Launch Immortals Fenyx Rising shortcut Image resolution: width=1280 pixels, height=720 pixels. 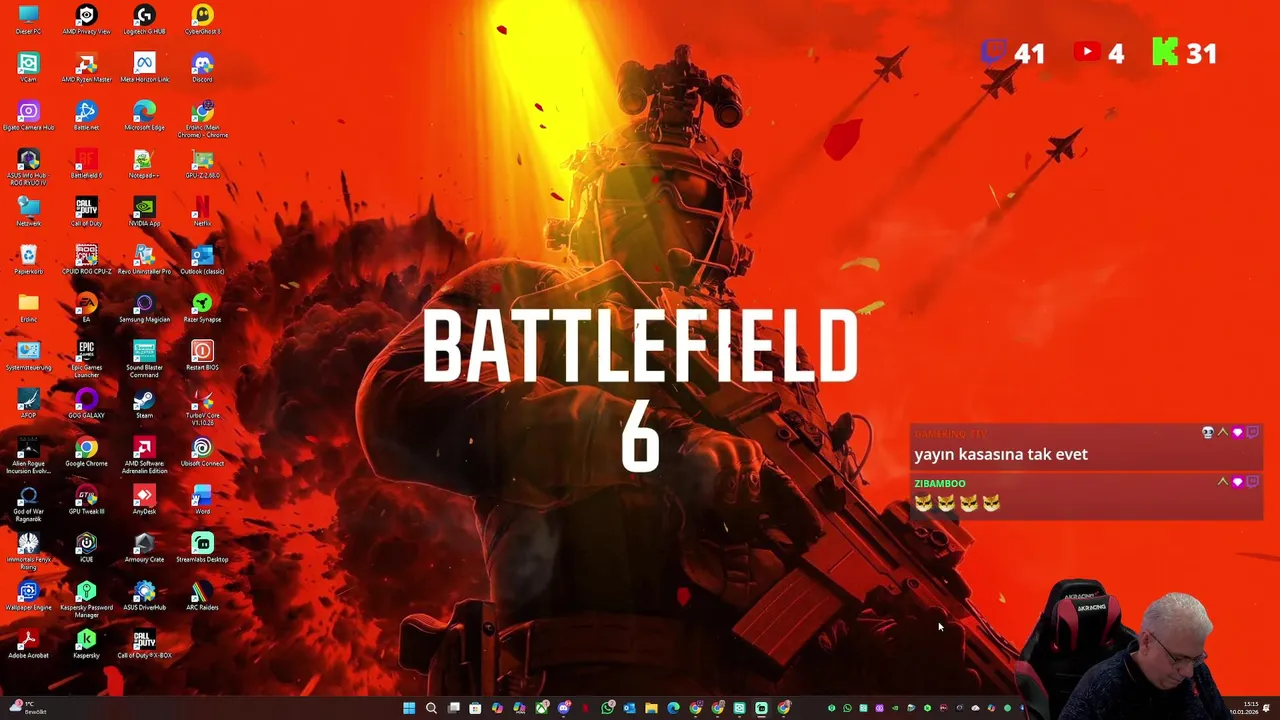(x=28, y=550)
